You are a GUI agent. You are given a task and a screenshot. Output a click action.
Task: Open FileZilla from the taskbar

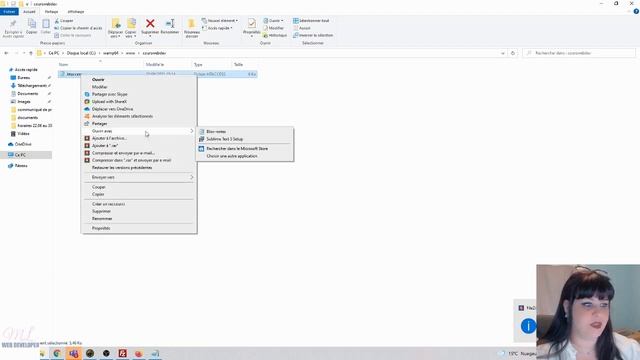pos(122,353)
